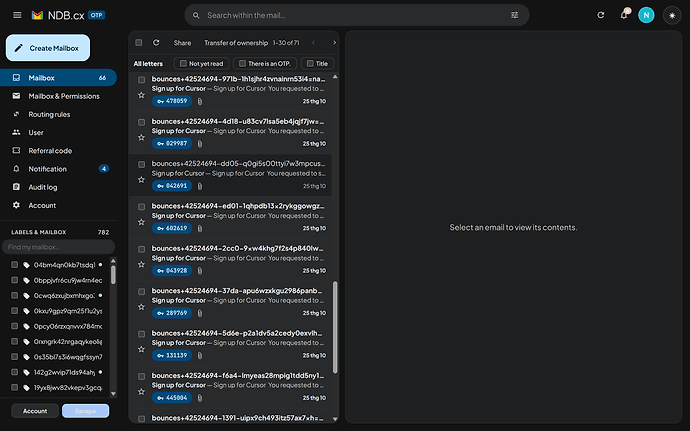Image resolution: width=690 pixels, height=431 pixels.
Task: Open Referral code page
Action: coord(58,151)
